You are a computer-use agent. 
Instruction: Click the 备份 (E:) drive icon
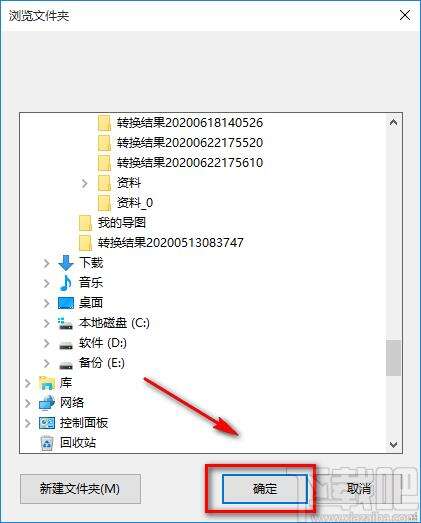pos(66,366)
